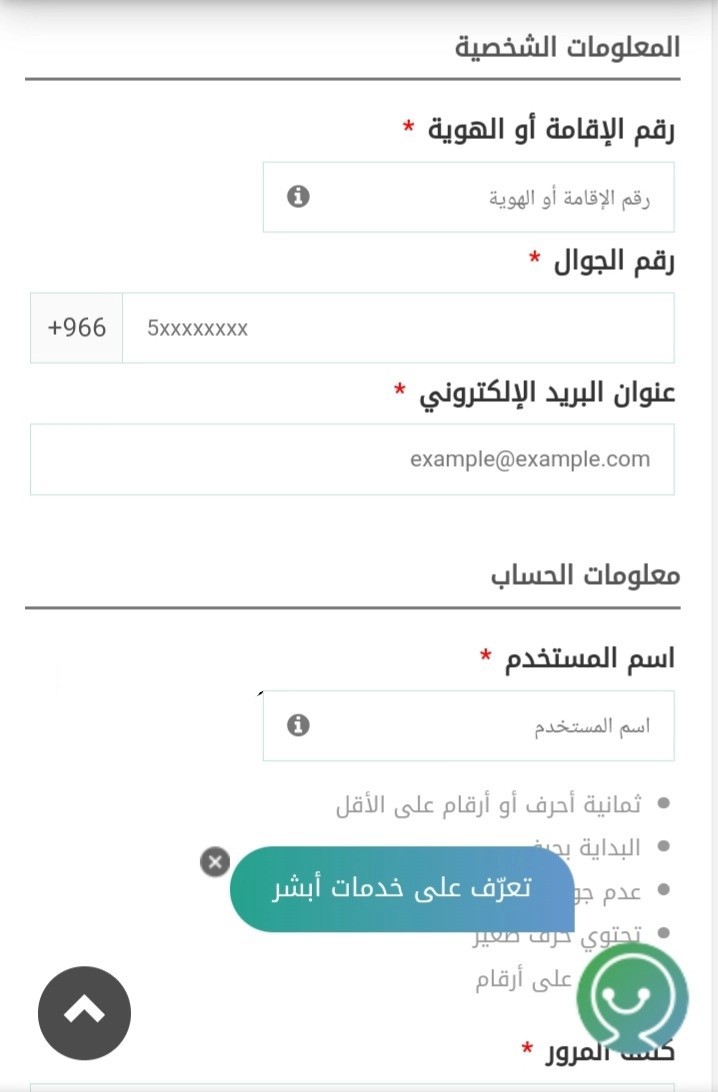The height and width of the screenshot is (1092, 718).
Task: Open the "تعرّف على خدمات أبشر" bubble
Action: (x=402, y=889)
